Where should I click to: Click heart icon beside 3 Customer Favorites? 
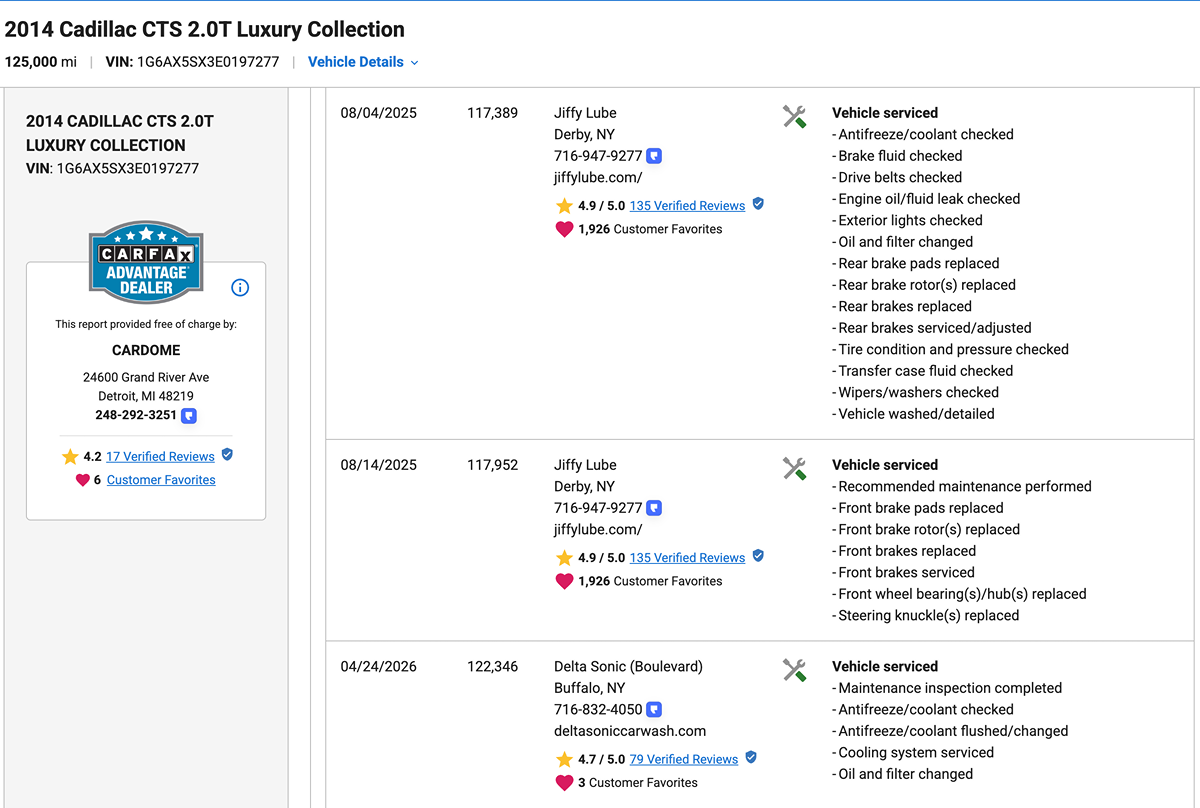click(564, 783)
